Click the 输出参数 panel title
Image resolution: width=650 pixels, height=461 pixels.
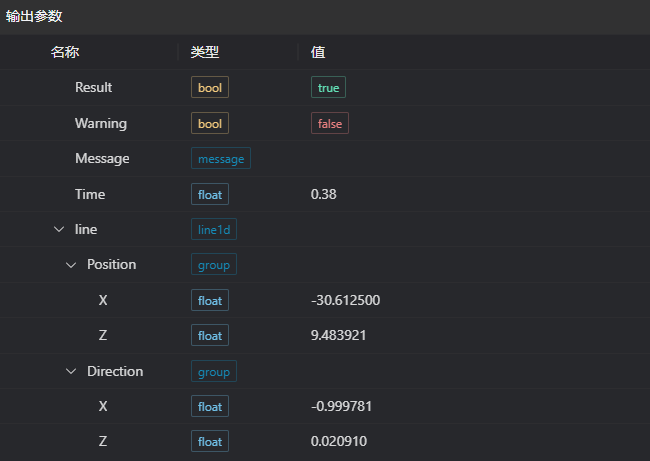tap(35, 16)
